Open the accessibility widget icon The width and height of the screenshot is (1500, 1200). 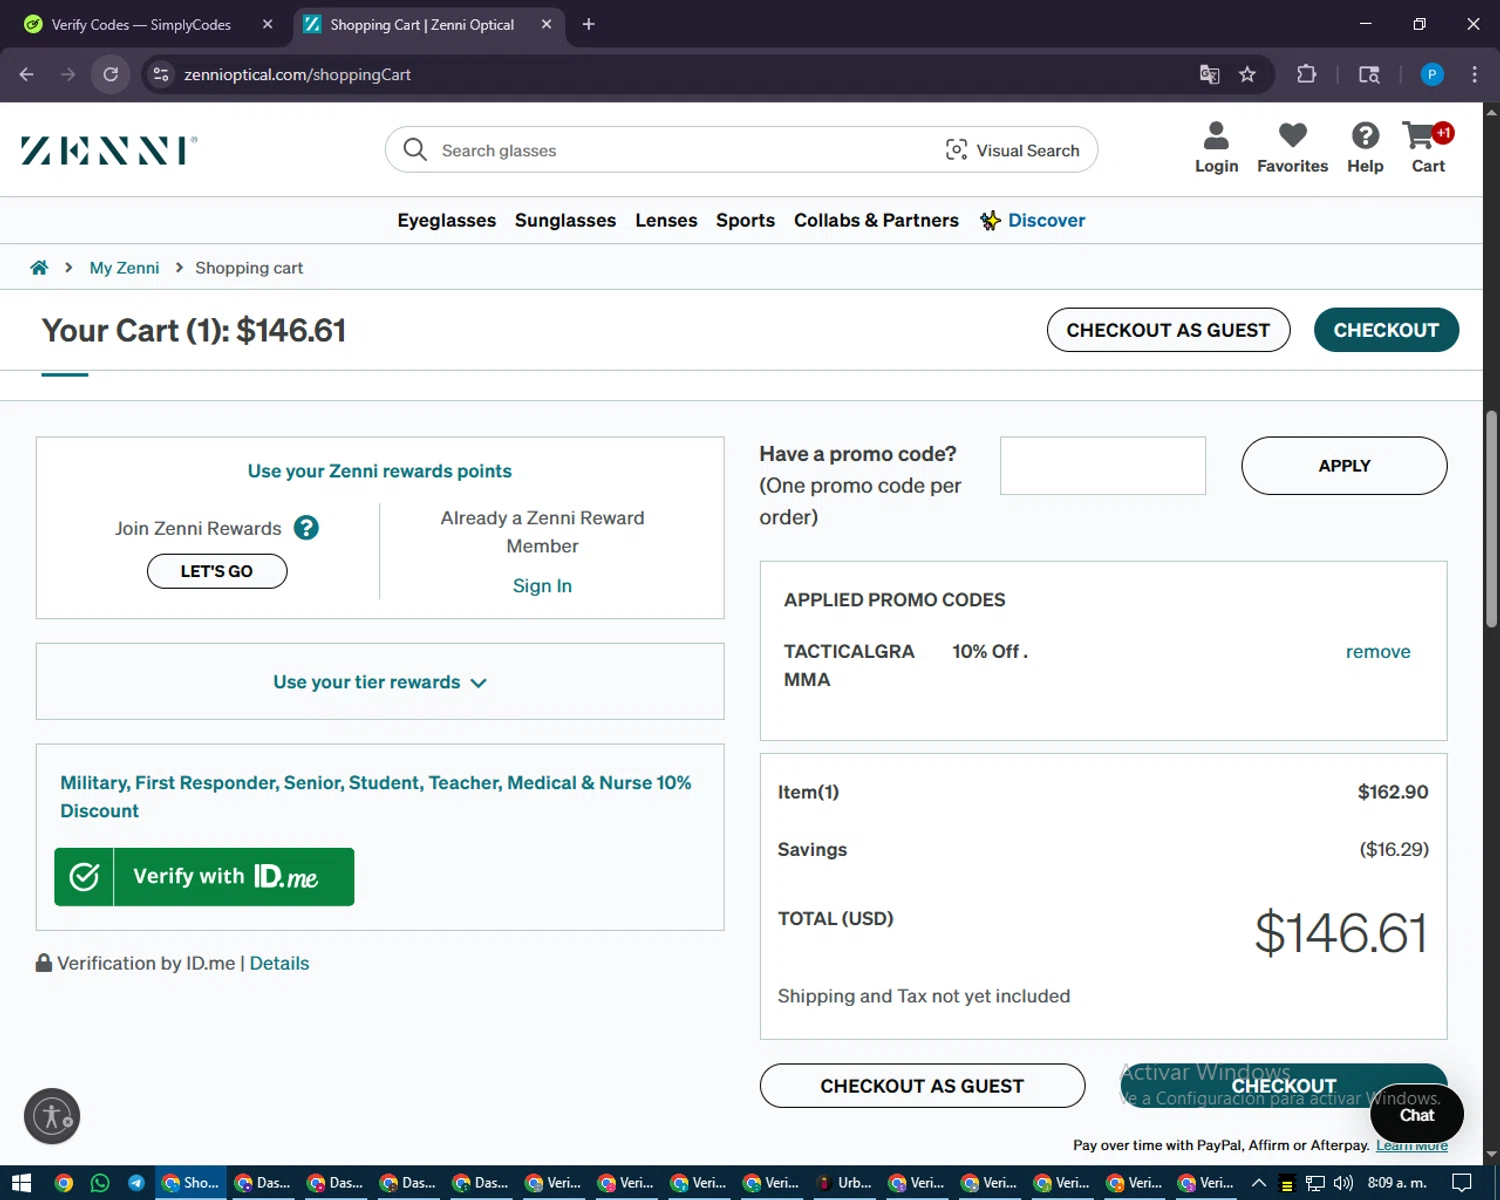tap(52, 1116)
